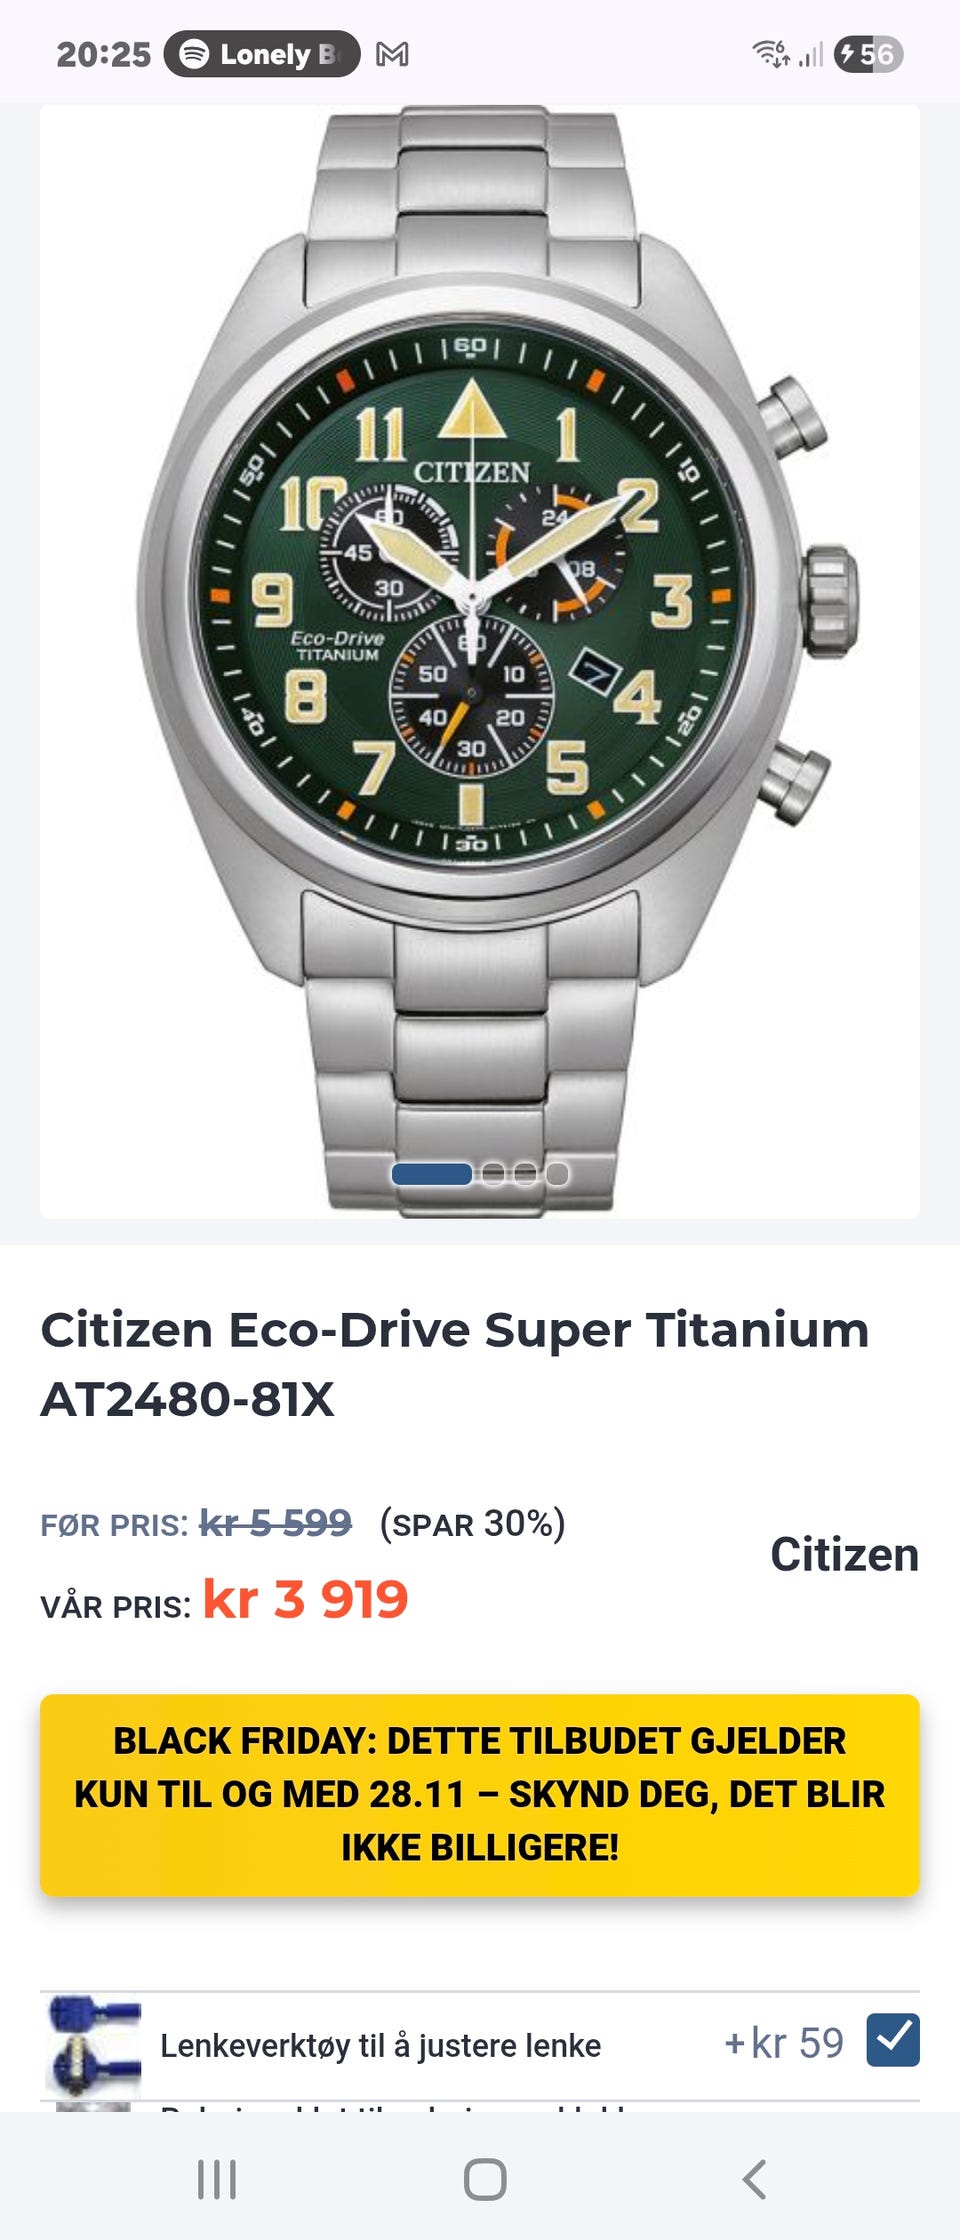This screenshot has width=960, height=2240.
Task: Tap the battery charging indicator
Action: click(x=868, y=54)
